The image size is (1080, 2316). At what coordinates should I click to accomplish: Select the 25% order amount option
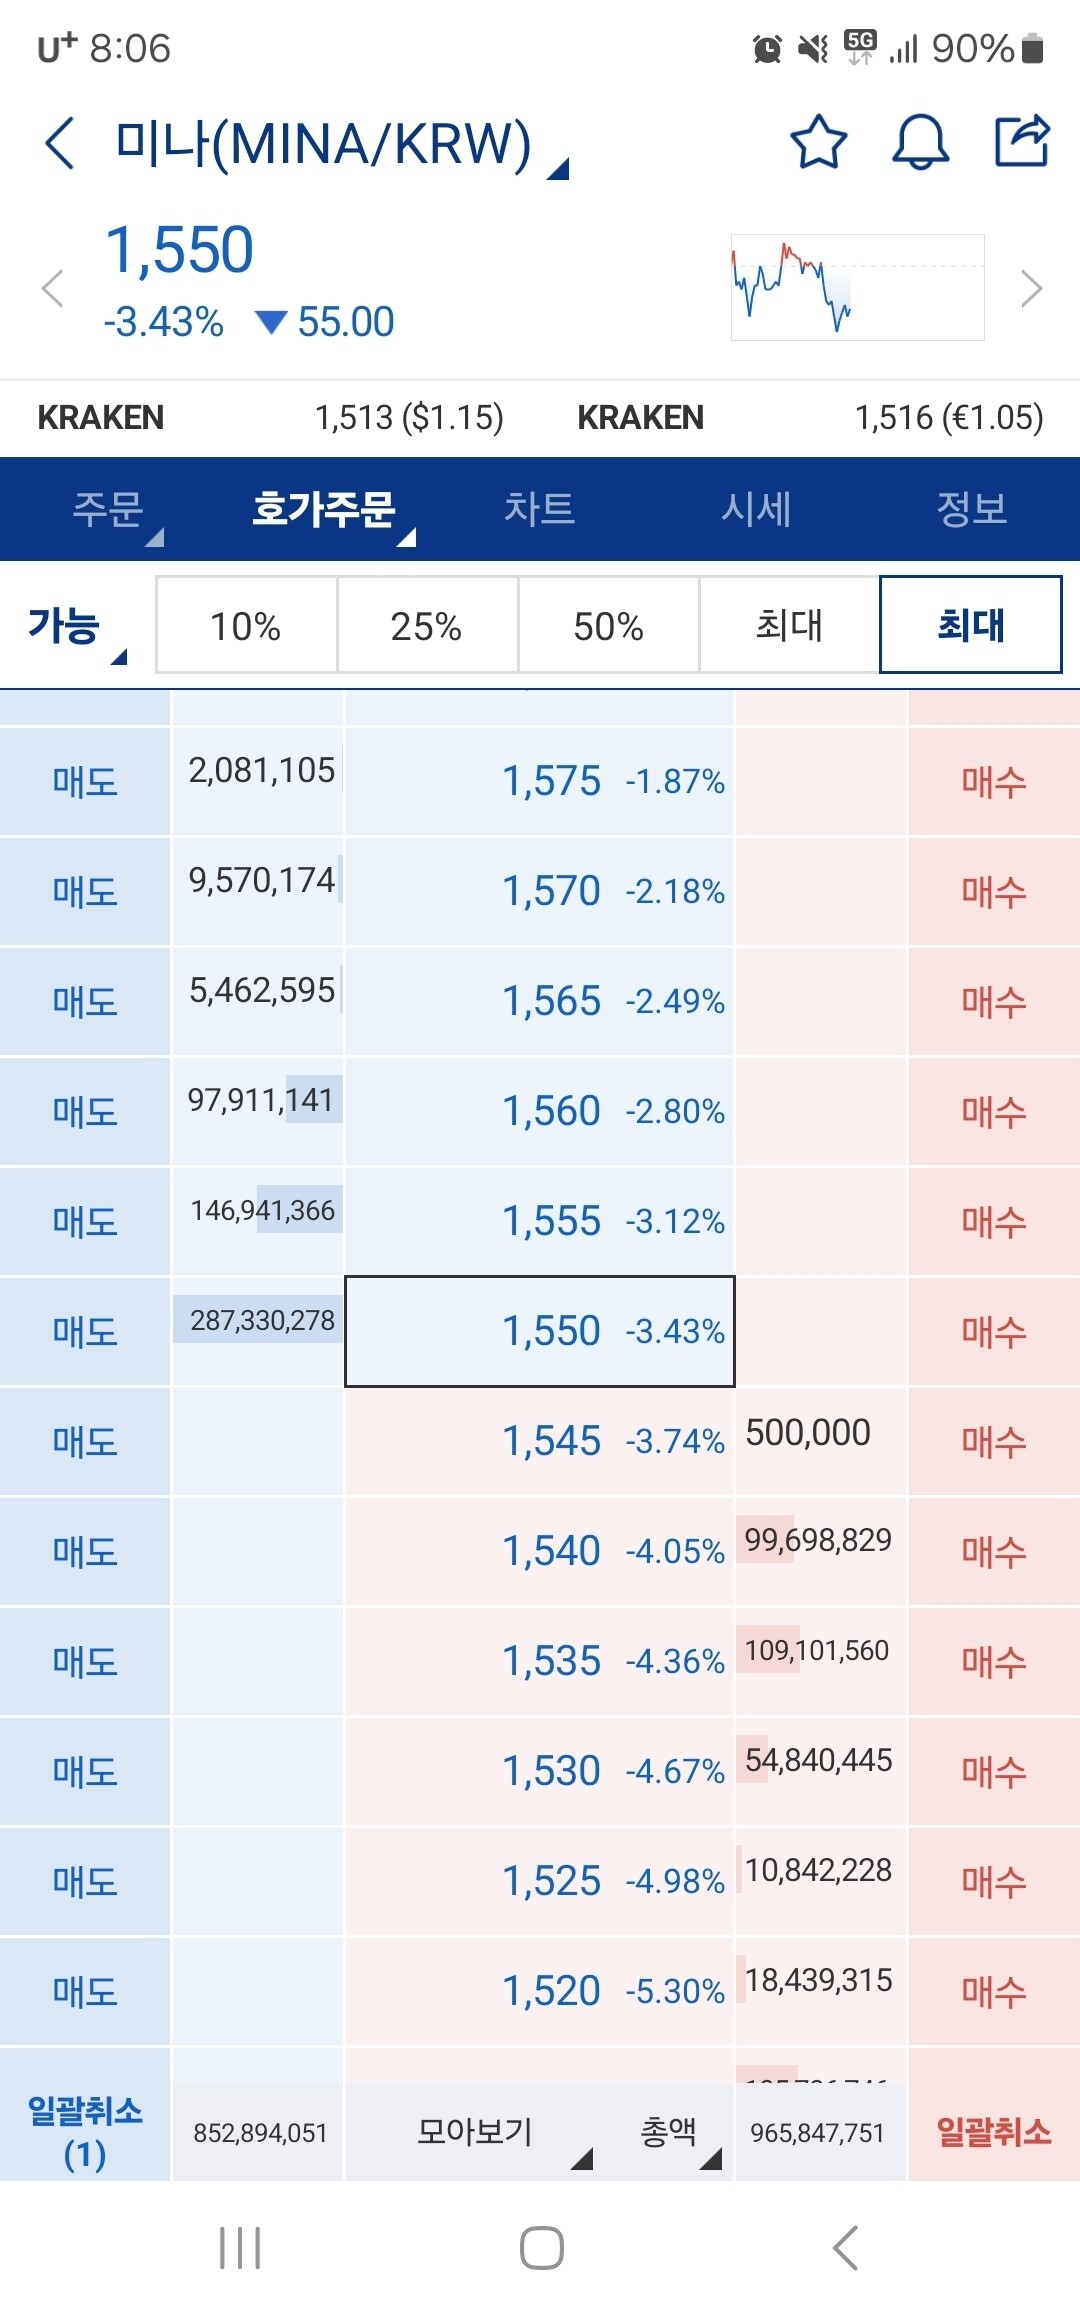(x=426, y=625)
